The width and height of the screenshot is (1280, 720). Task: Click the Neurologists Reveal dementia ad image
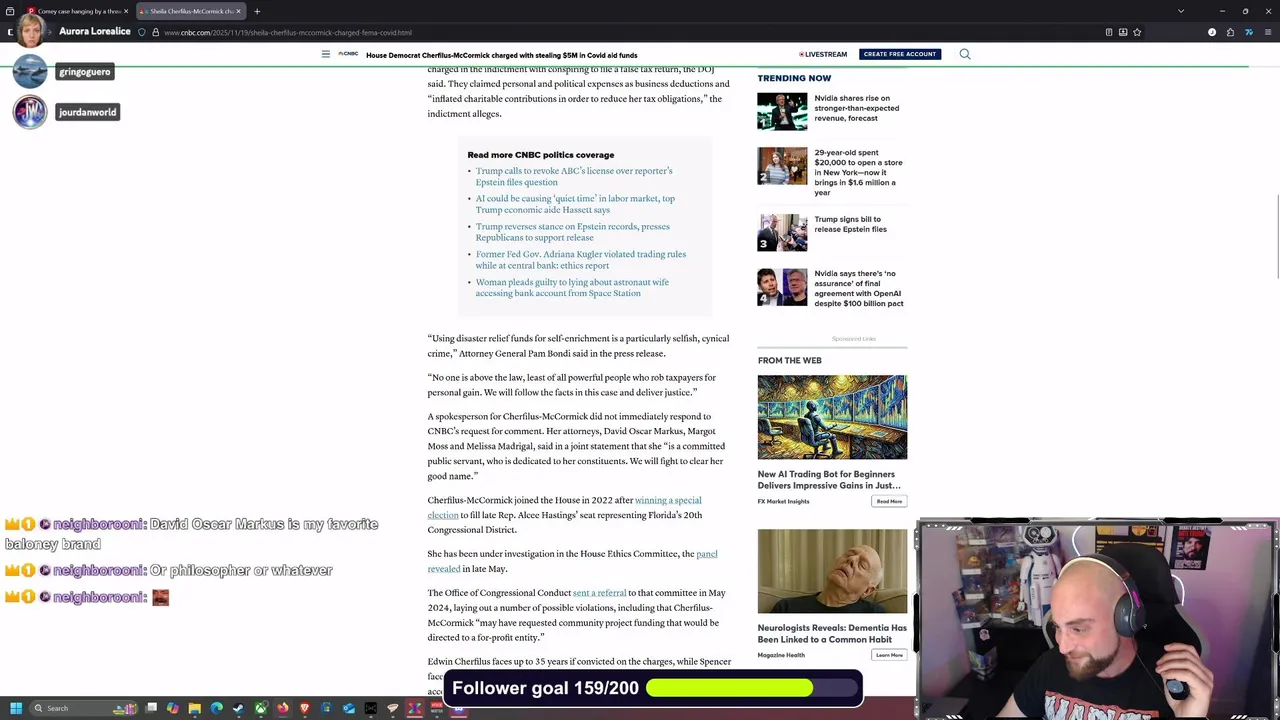pyautogui.click(x=832, y=571)
